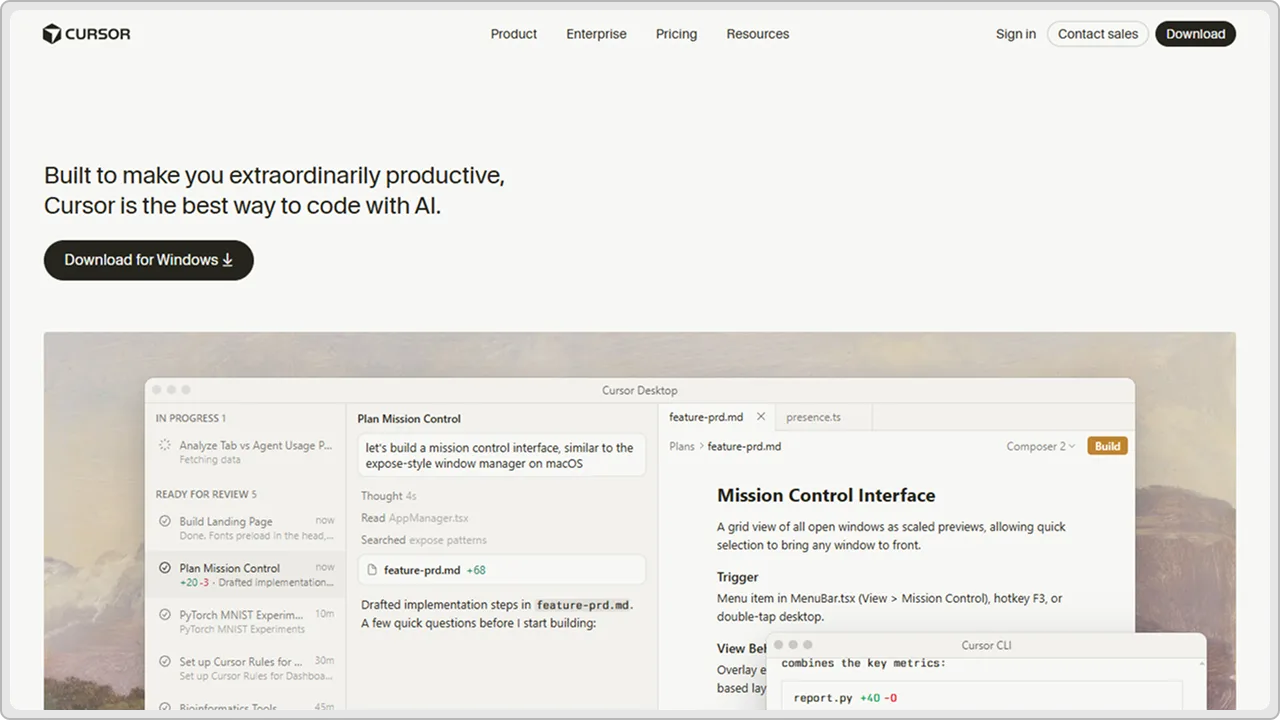
Task: Expand the Thought 4s reasoning section
Action: click(389, 496)
